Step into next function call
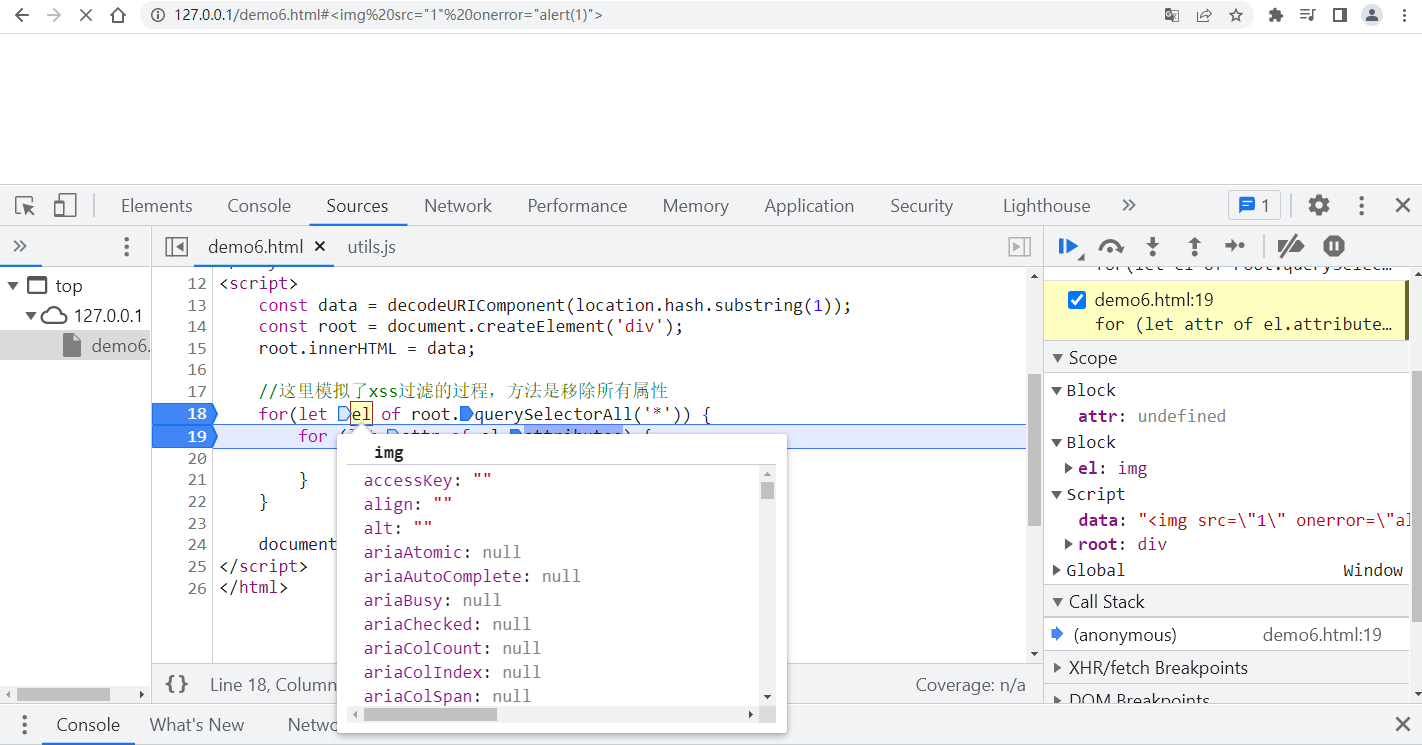Image resolution: width=1422 pixels, height=745 pixels. (1152, 246)
